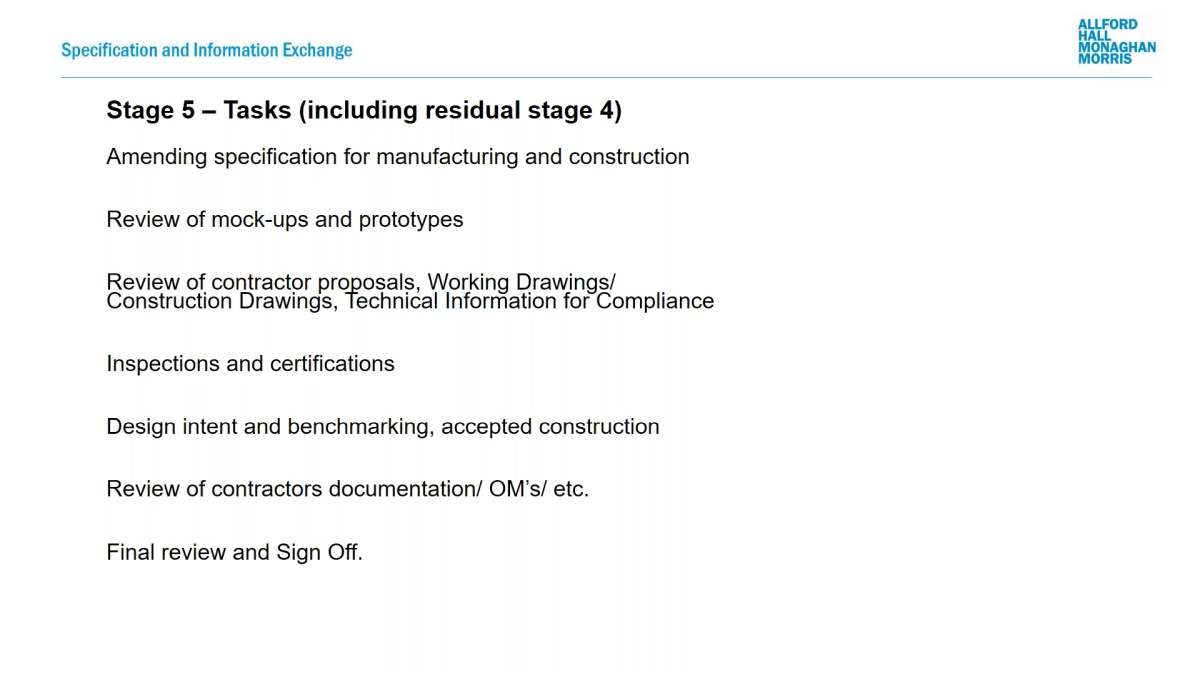
Task: Select the 'Stage 5 – Tasks' slide title
Action: tap(364, 110)
